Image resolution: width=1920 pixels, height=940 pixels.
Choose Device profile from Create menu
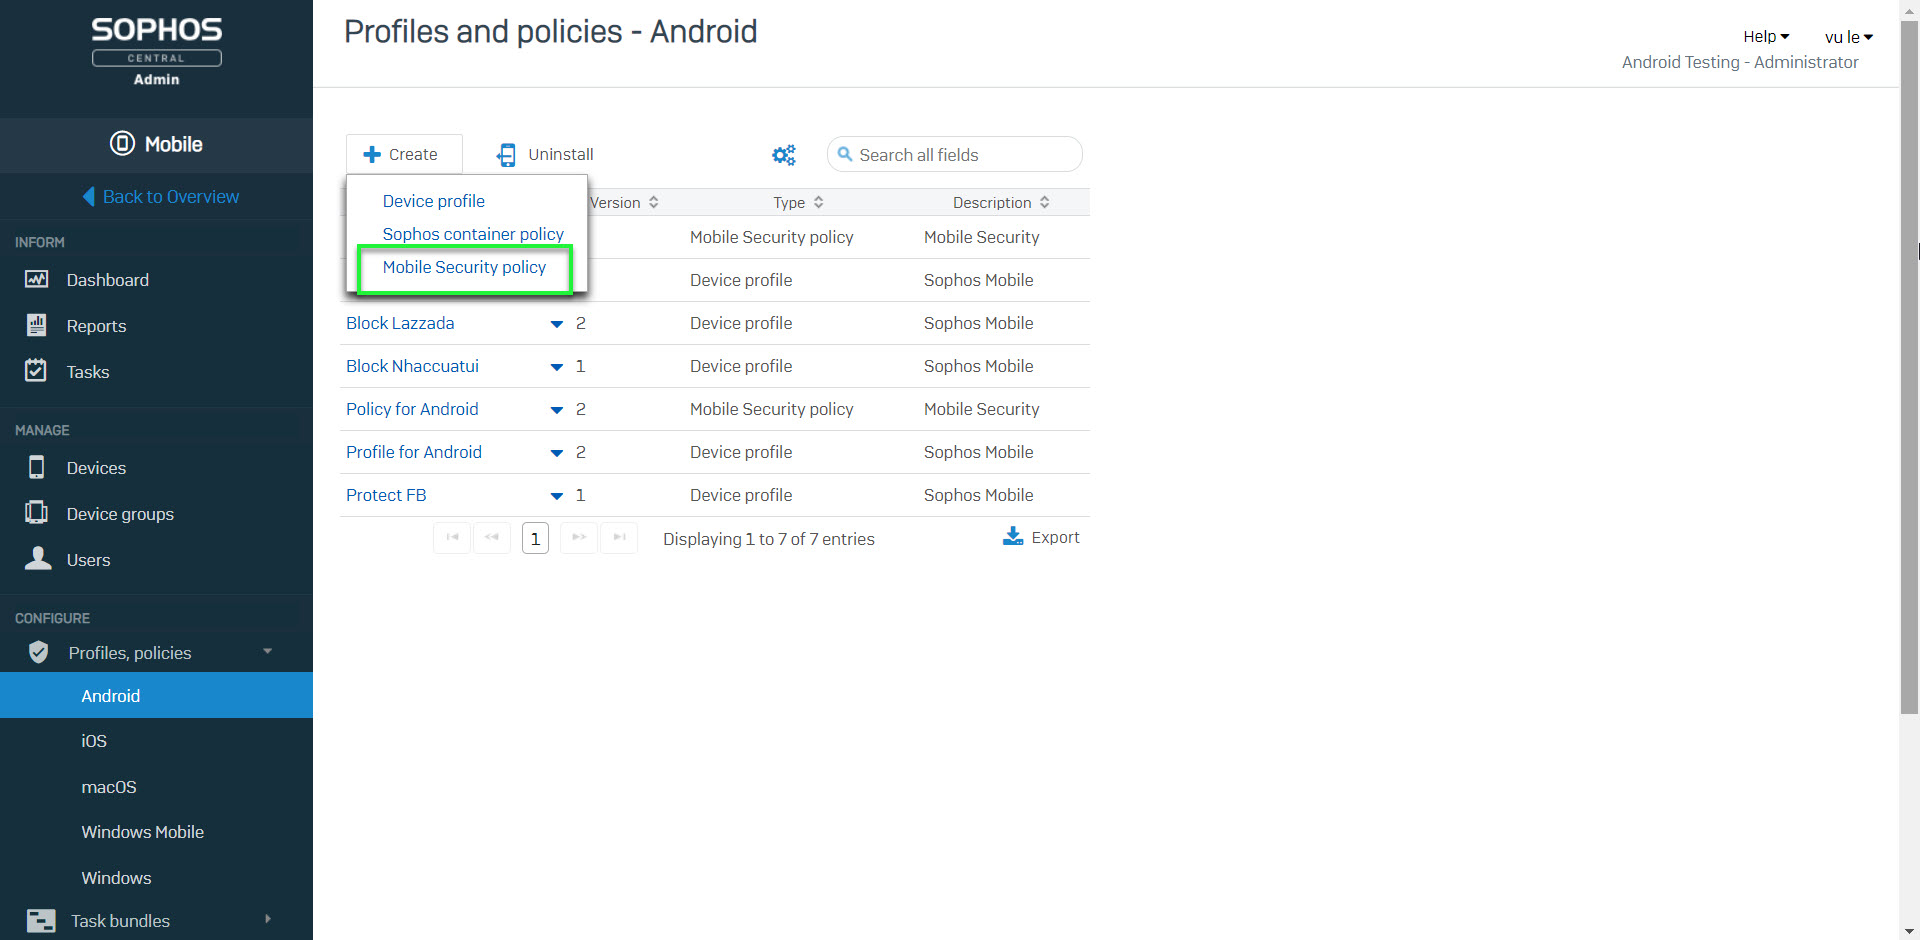tap(433, 201)
